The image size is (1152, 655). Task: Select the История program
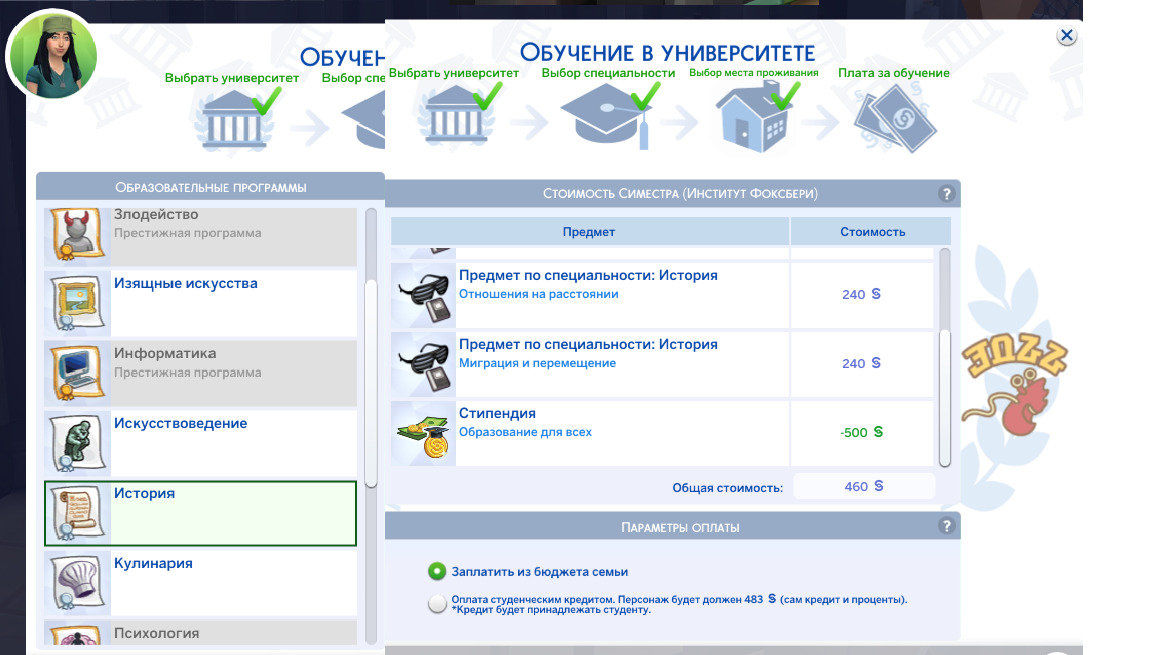click(201, 513)
